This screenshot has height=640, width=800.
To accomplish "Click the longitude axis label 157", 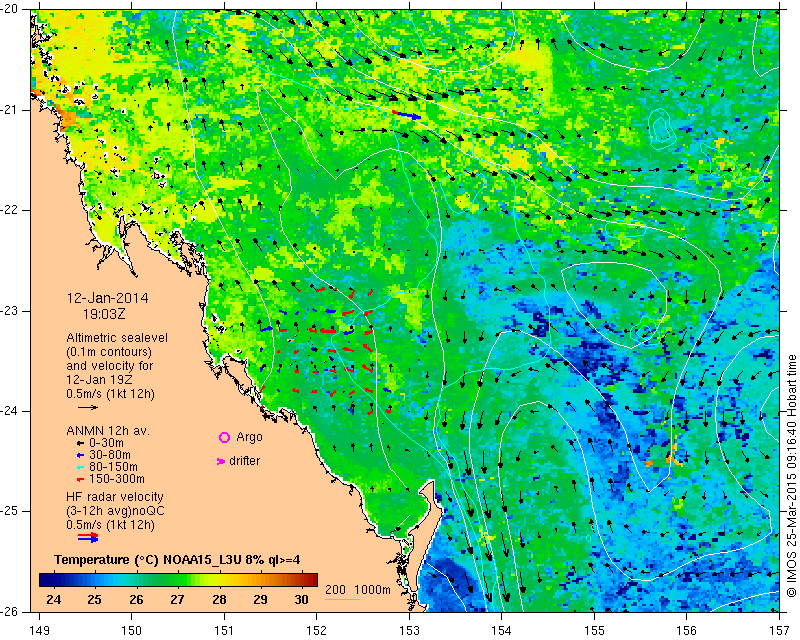I will click(779, 631).
